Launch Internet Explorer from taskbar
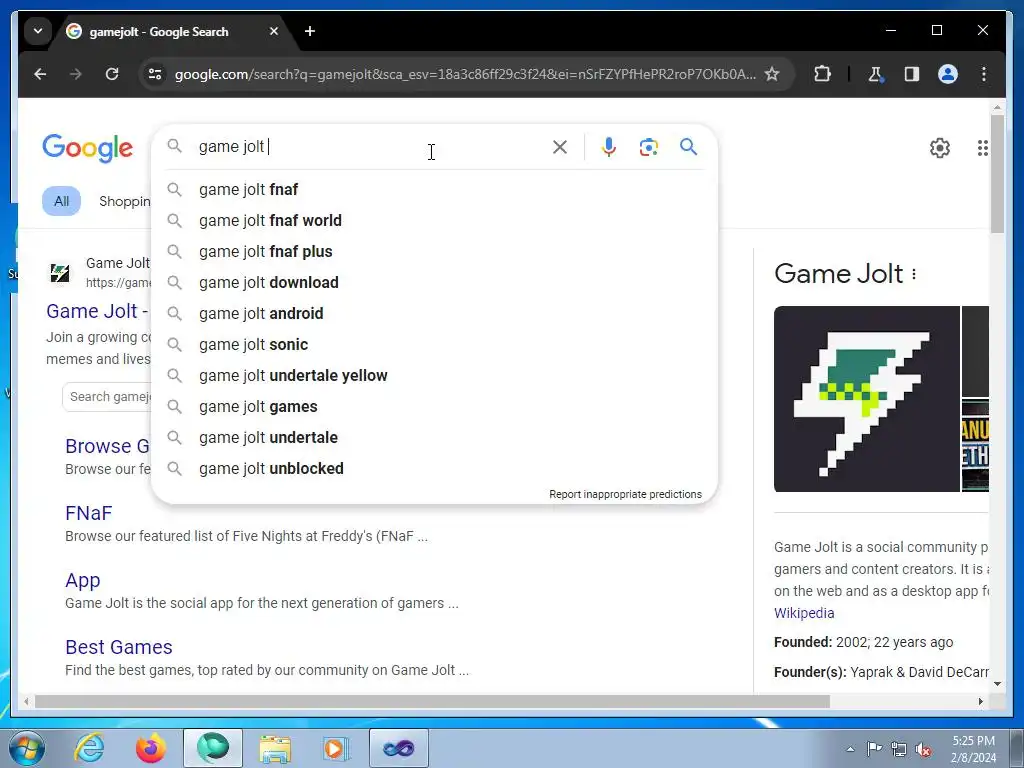Screen dimensions: 1024x768 [x=88, y=748]
